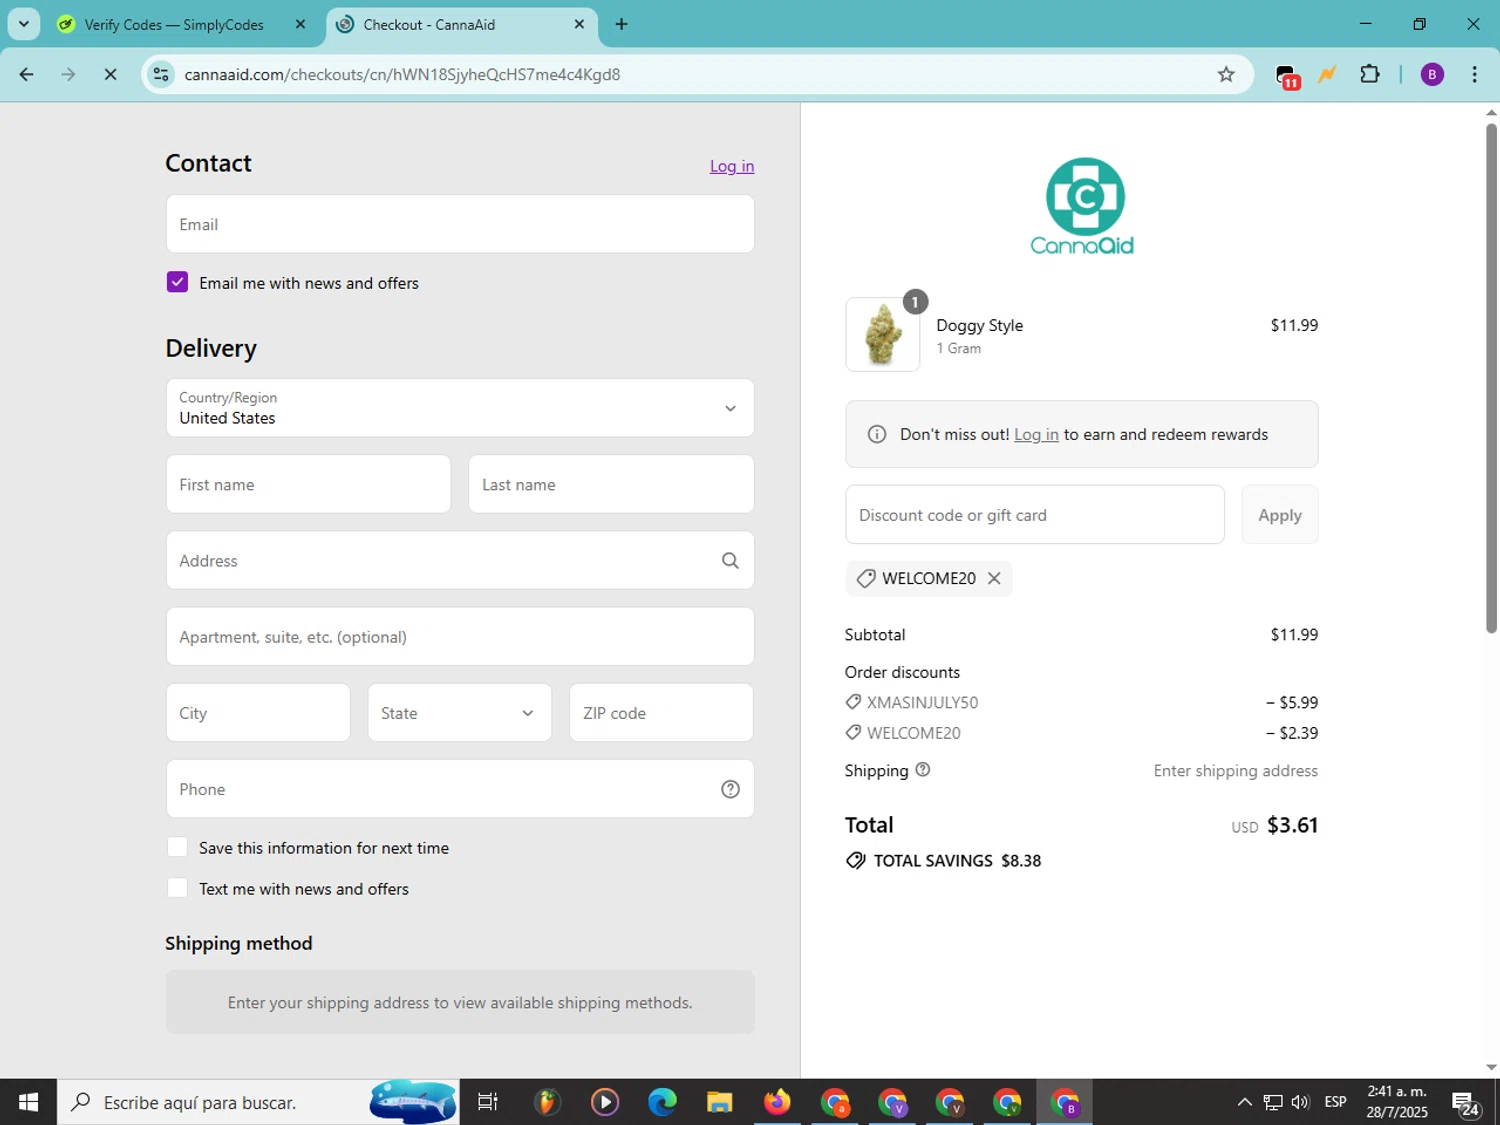Open the State dropdown
Viewport: 1500px width, 1125px height.
(459, 713)
